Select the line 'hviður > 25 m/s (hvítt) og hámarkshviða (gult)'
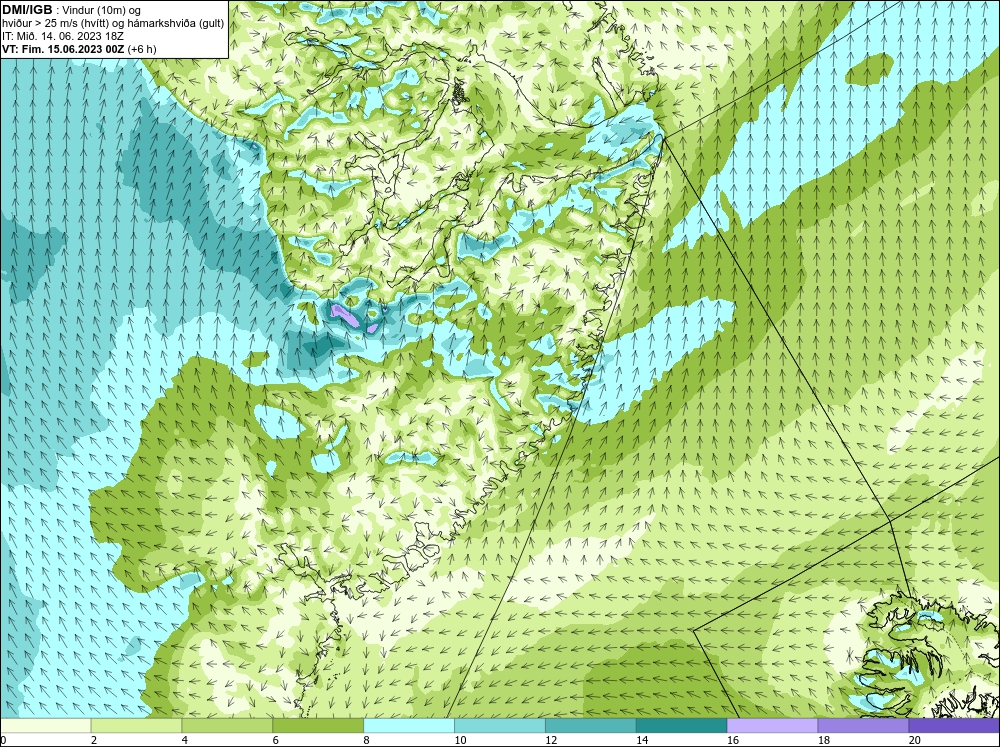This screenshot has width=1000, height=747. [x=113, y=23]
